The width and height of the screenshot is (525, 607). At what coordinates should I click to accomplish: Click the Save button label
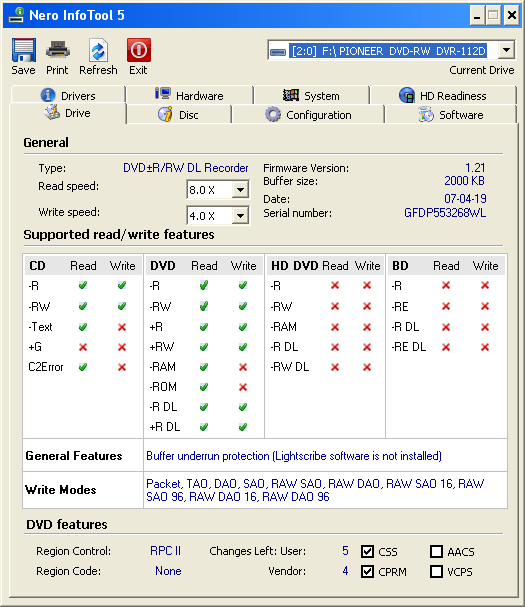tap(23, 70)
